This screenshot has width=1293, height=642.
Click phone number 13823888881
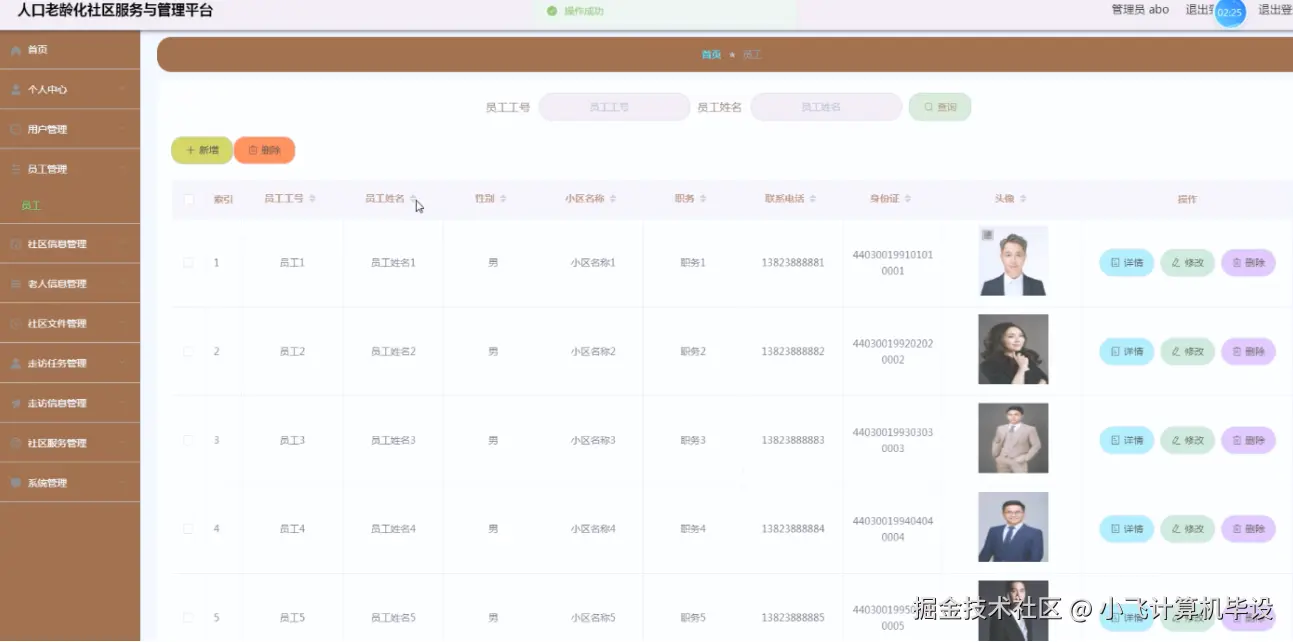click(x=793, y=263)
